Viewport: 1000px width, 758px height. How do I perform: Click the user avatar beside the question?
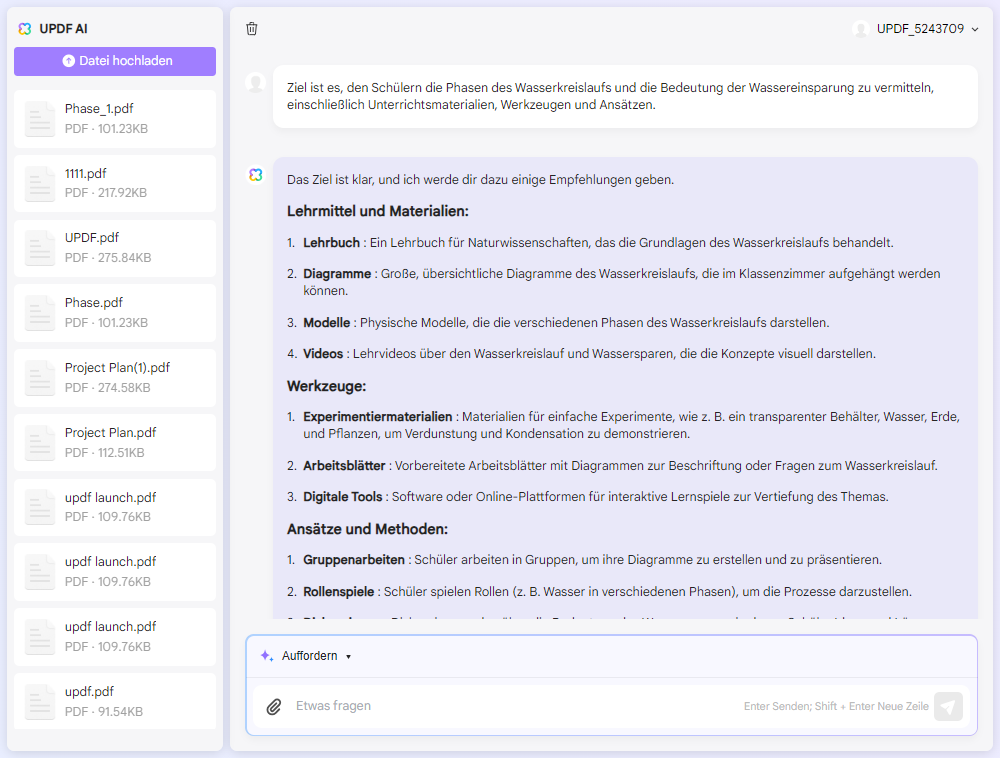[256, 83]
